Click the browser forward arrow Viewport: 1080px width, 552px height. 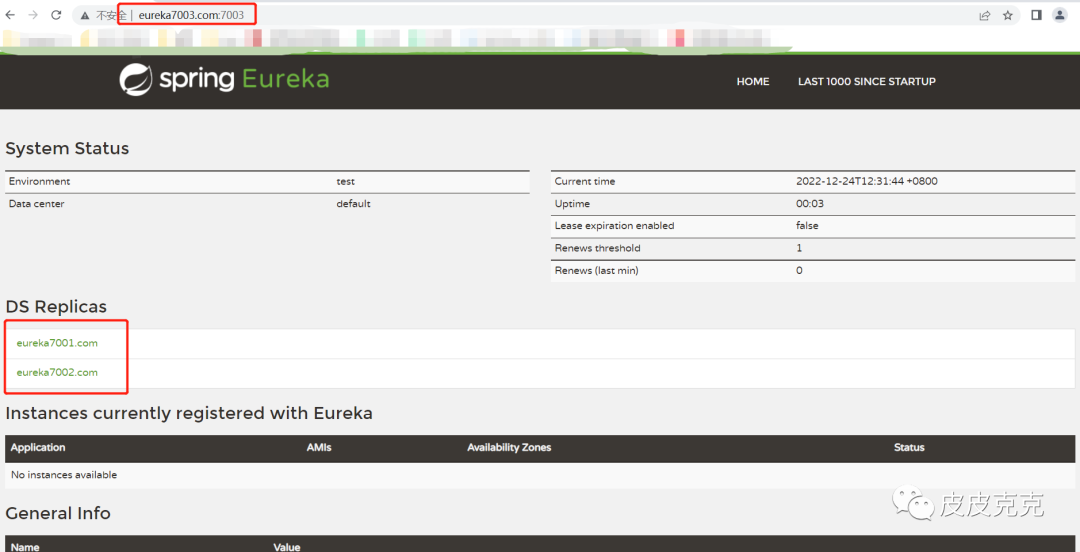pyautogui.click(x=33, y=15)
